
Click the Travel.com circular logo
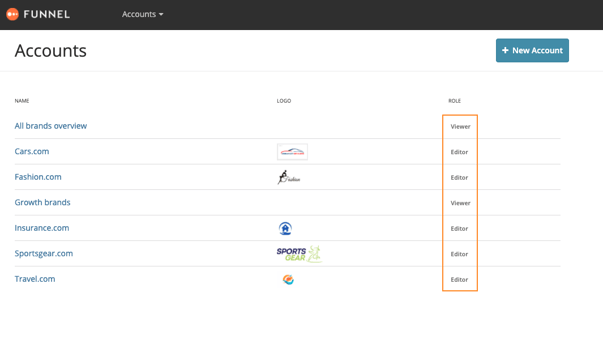(x=288, y=280)
